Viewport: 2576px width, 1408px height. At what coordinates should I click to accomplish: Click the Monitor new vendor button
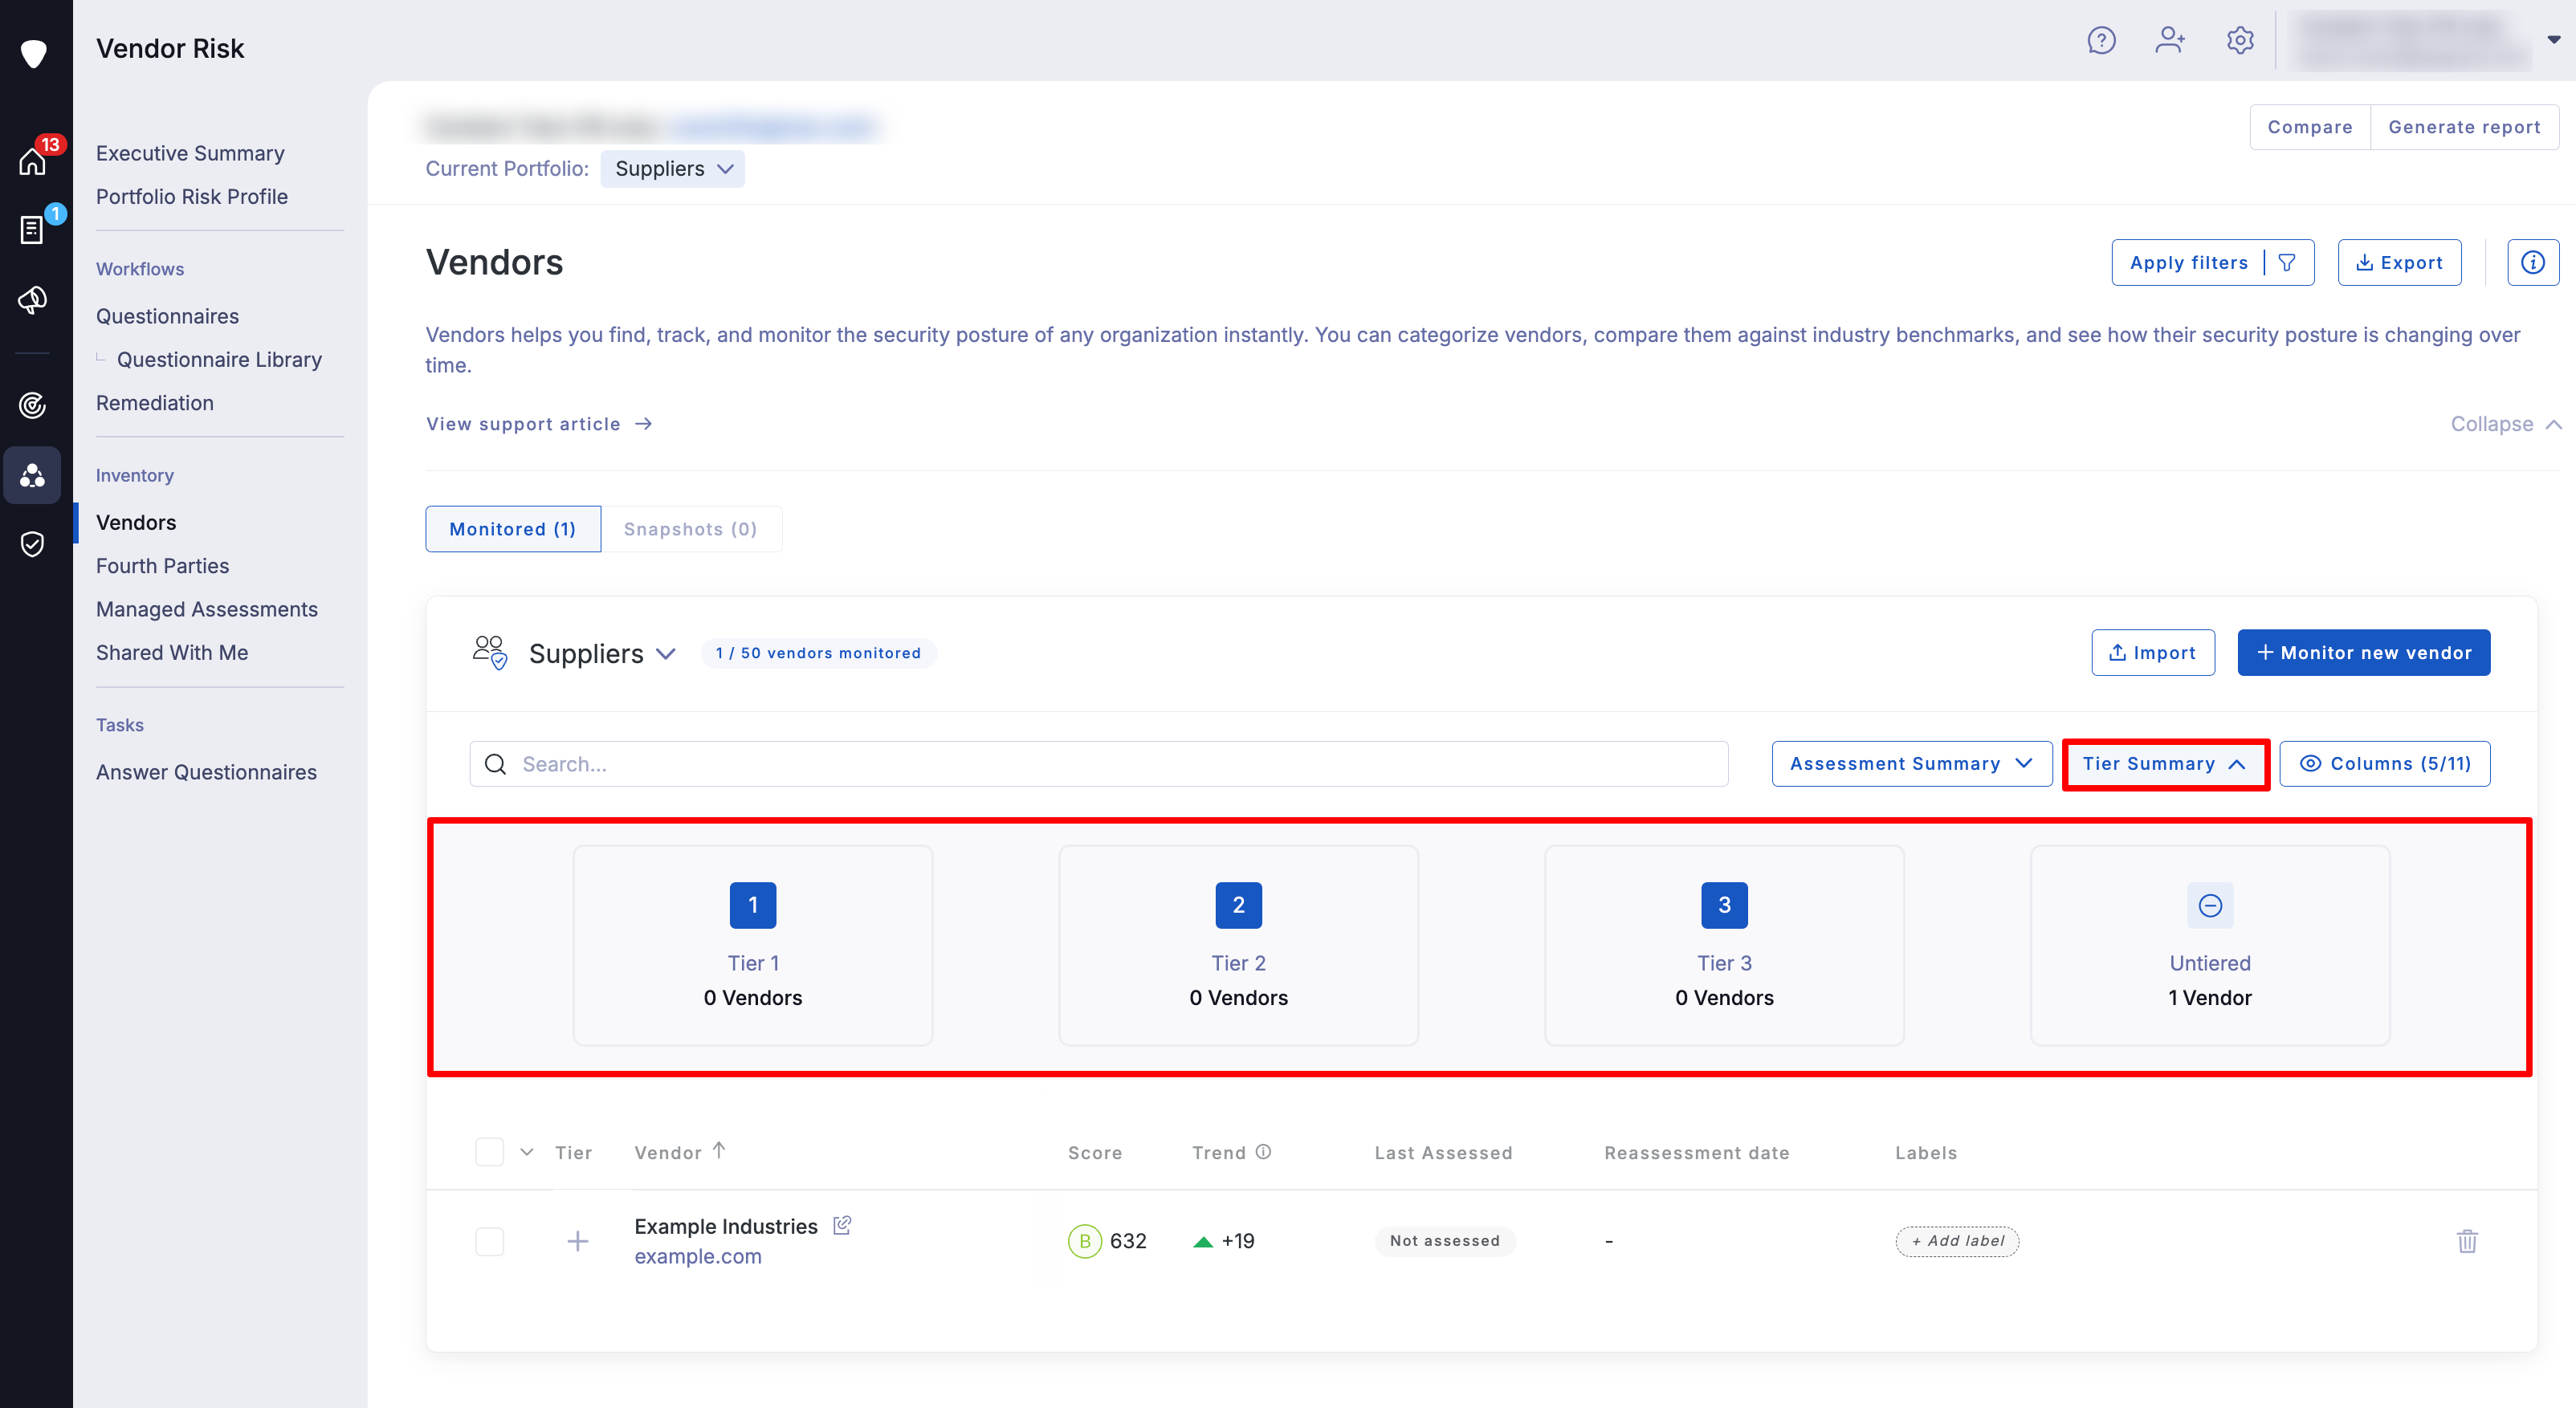(2363, 653)
